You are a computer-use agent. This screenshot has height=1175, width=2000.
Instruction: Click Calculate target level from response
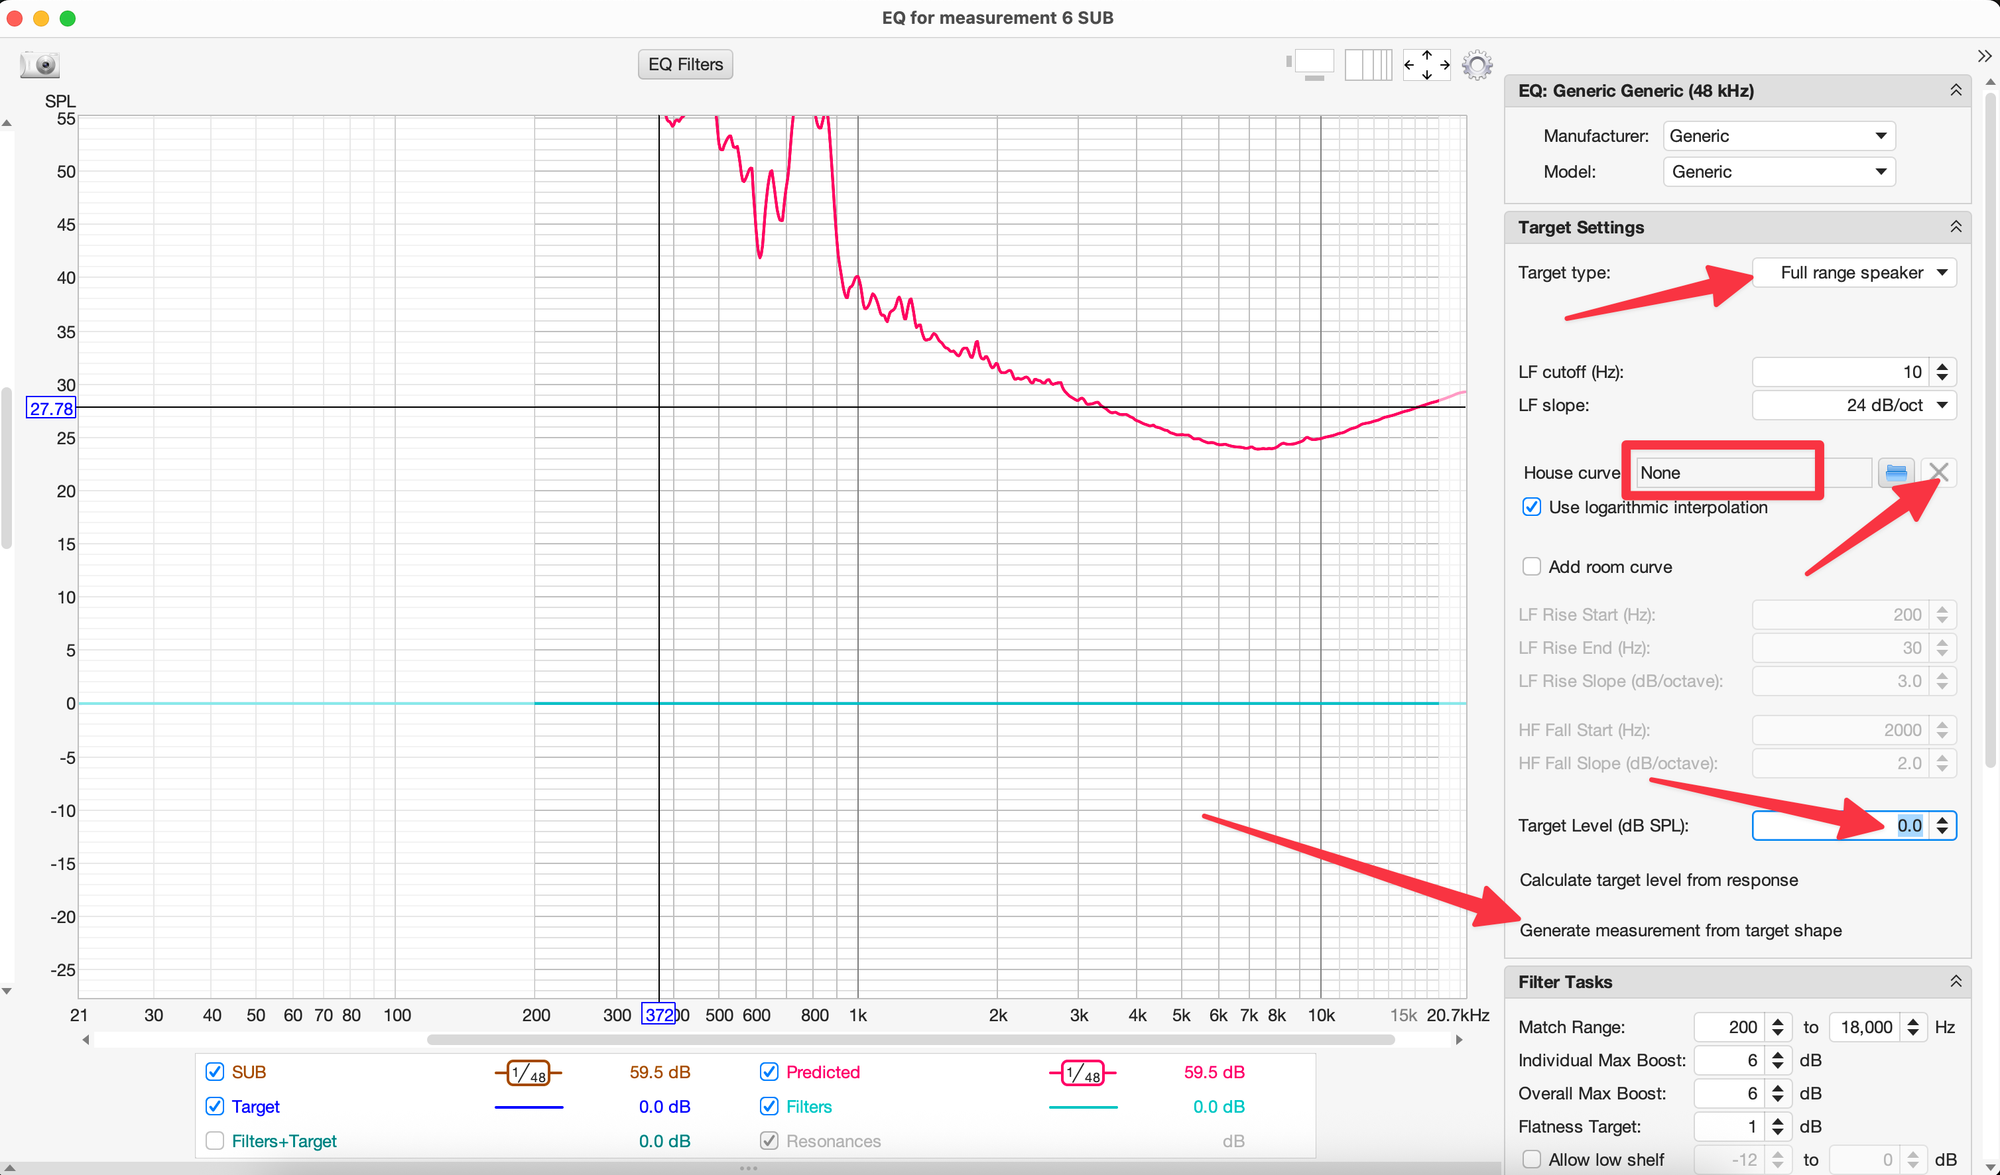pos(1658,880)
